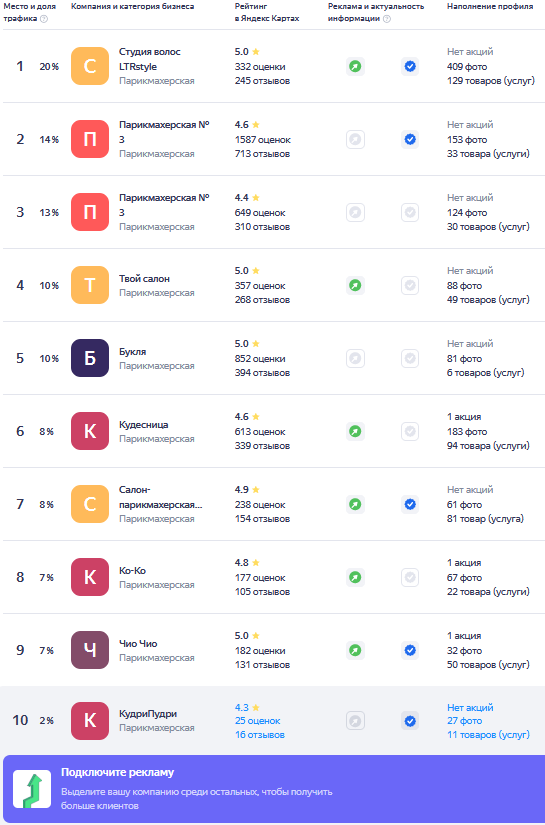Click the 11 товаров (услуг) link
The width and height of the screenshot is (545, 825).
[x=488, y=735]
